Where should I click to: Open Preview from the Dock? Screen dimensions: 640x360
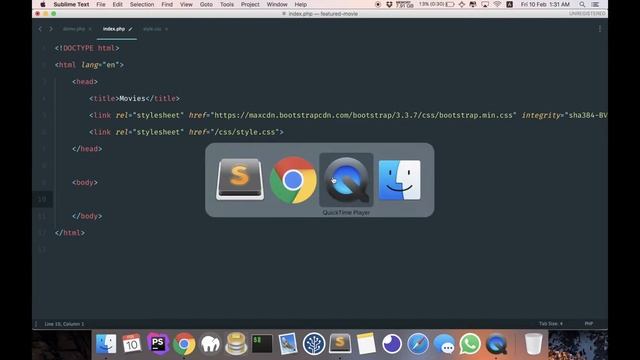288,343
